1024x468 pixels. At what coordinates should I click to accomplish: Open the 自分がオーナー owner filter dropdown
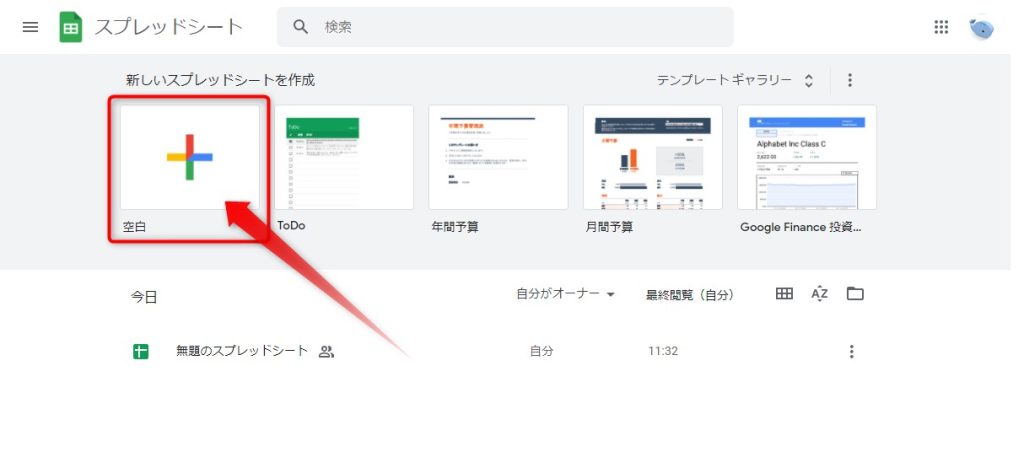(x=566, y=294)
